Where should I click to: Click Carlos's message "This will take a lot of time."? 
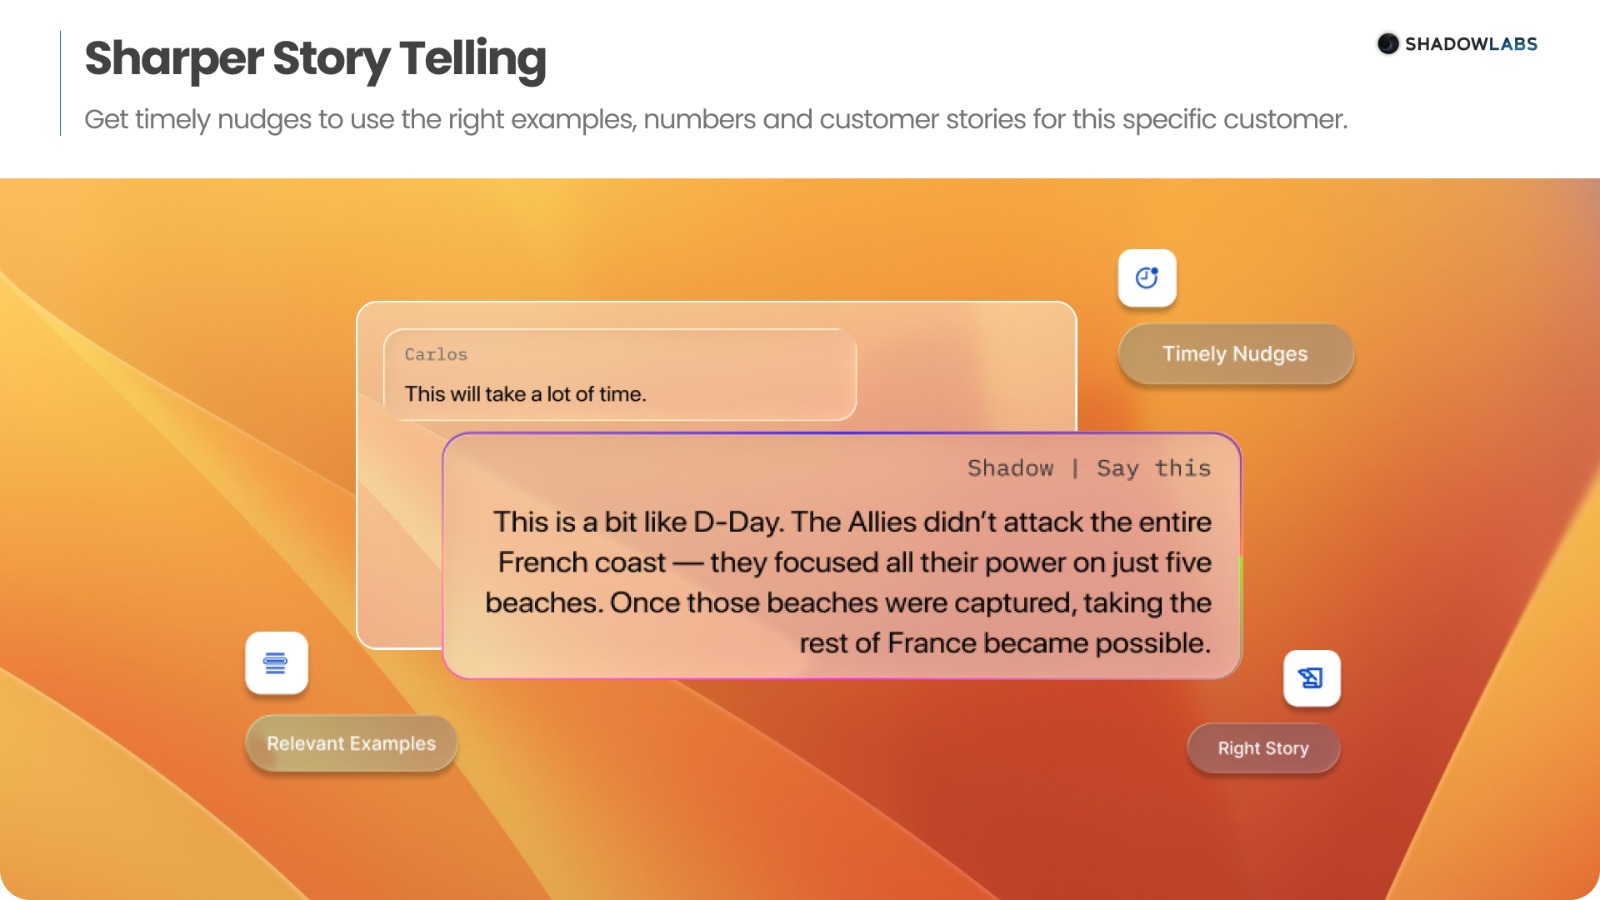tap(525, 394)
